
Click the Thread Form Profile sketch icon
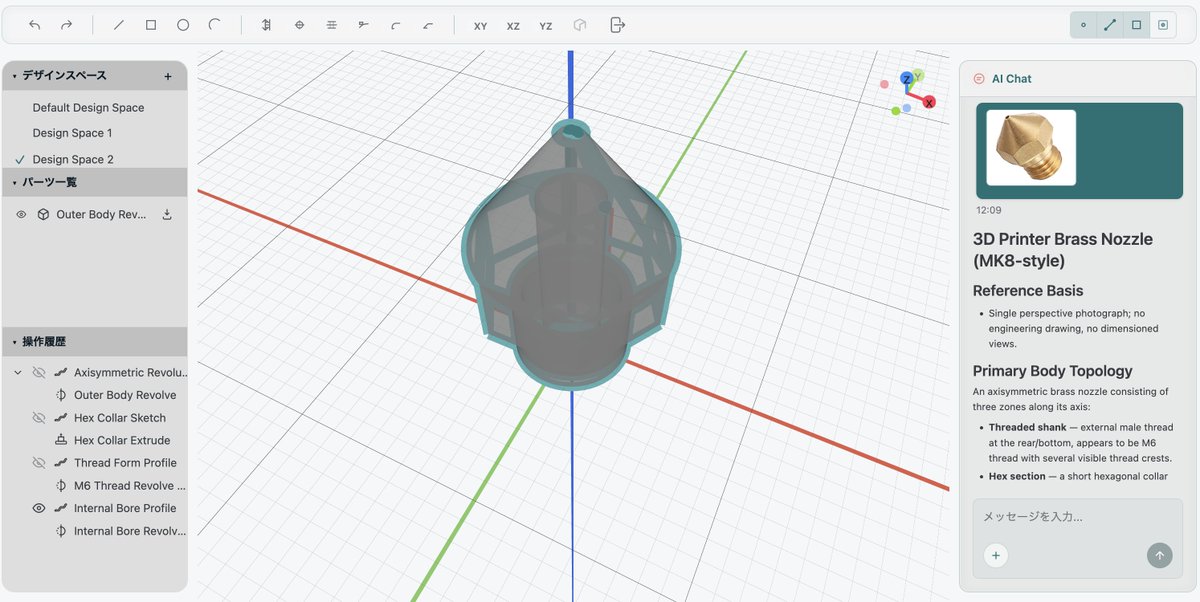(x=61, y=463)
